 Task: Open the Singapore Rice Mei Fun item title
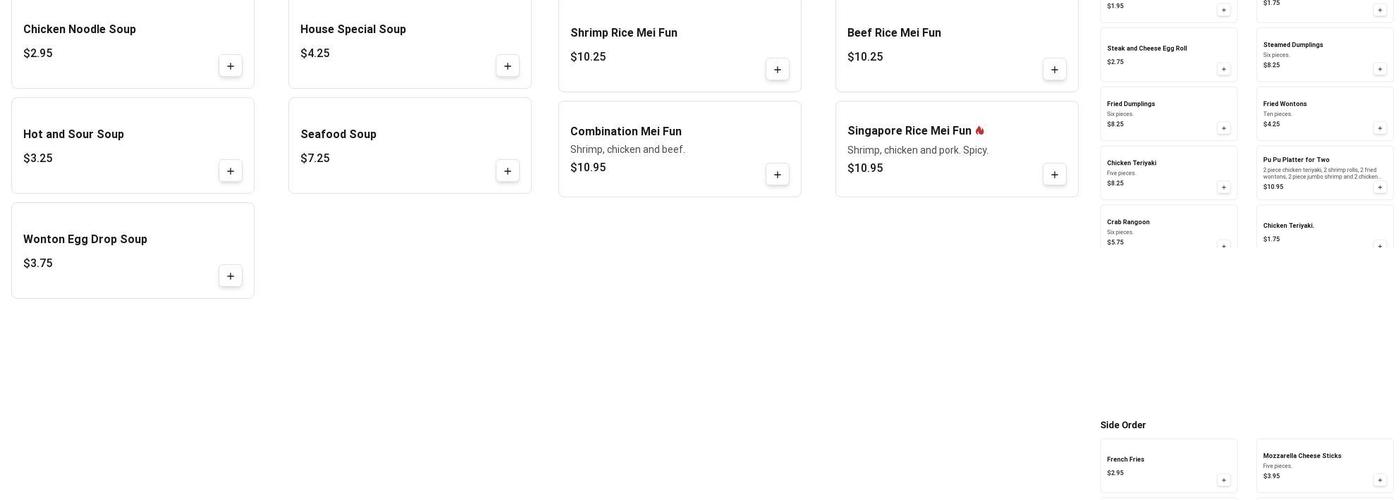coord(909,131)
